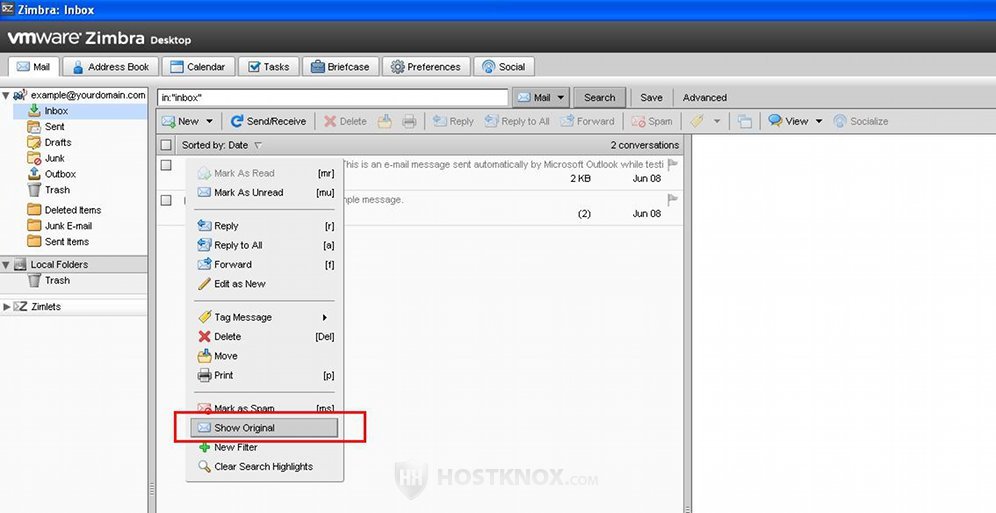The width and height of the screenshot is (996, 513).
Task: Open the Mail search type dropdown
Action: (x=541, y=98)
